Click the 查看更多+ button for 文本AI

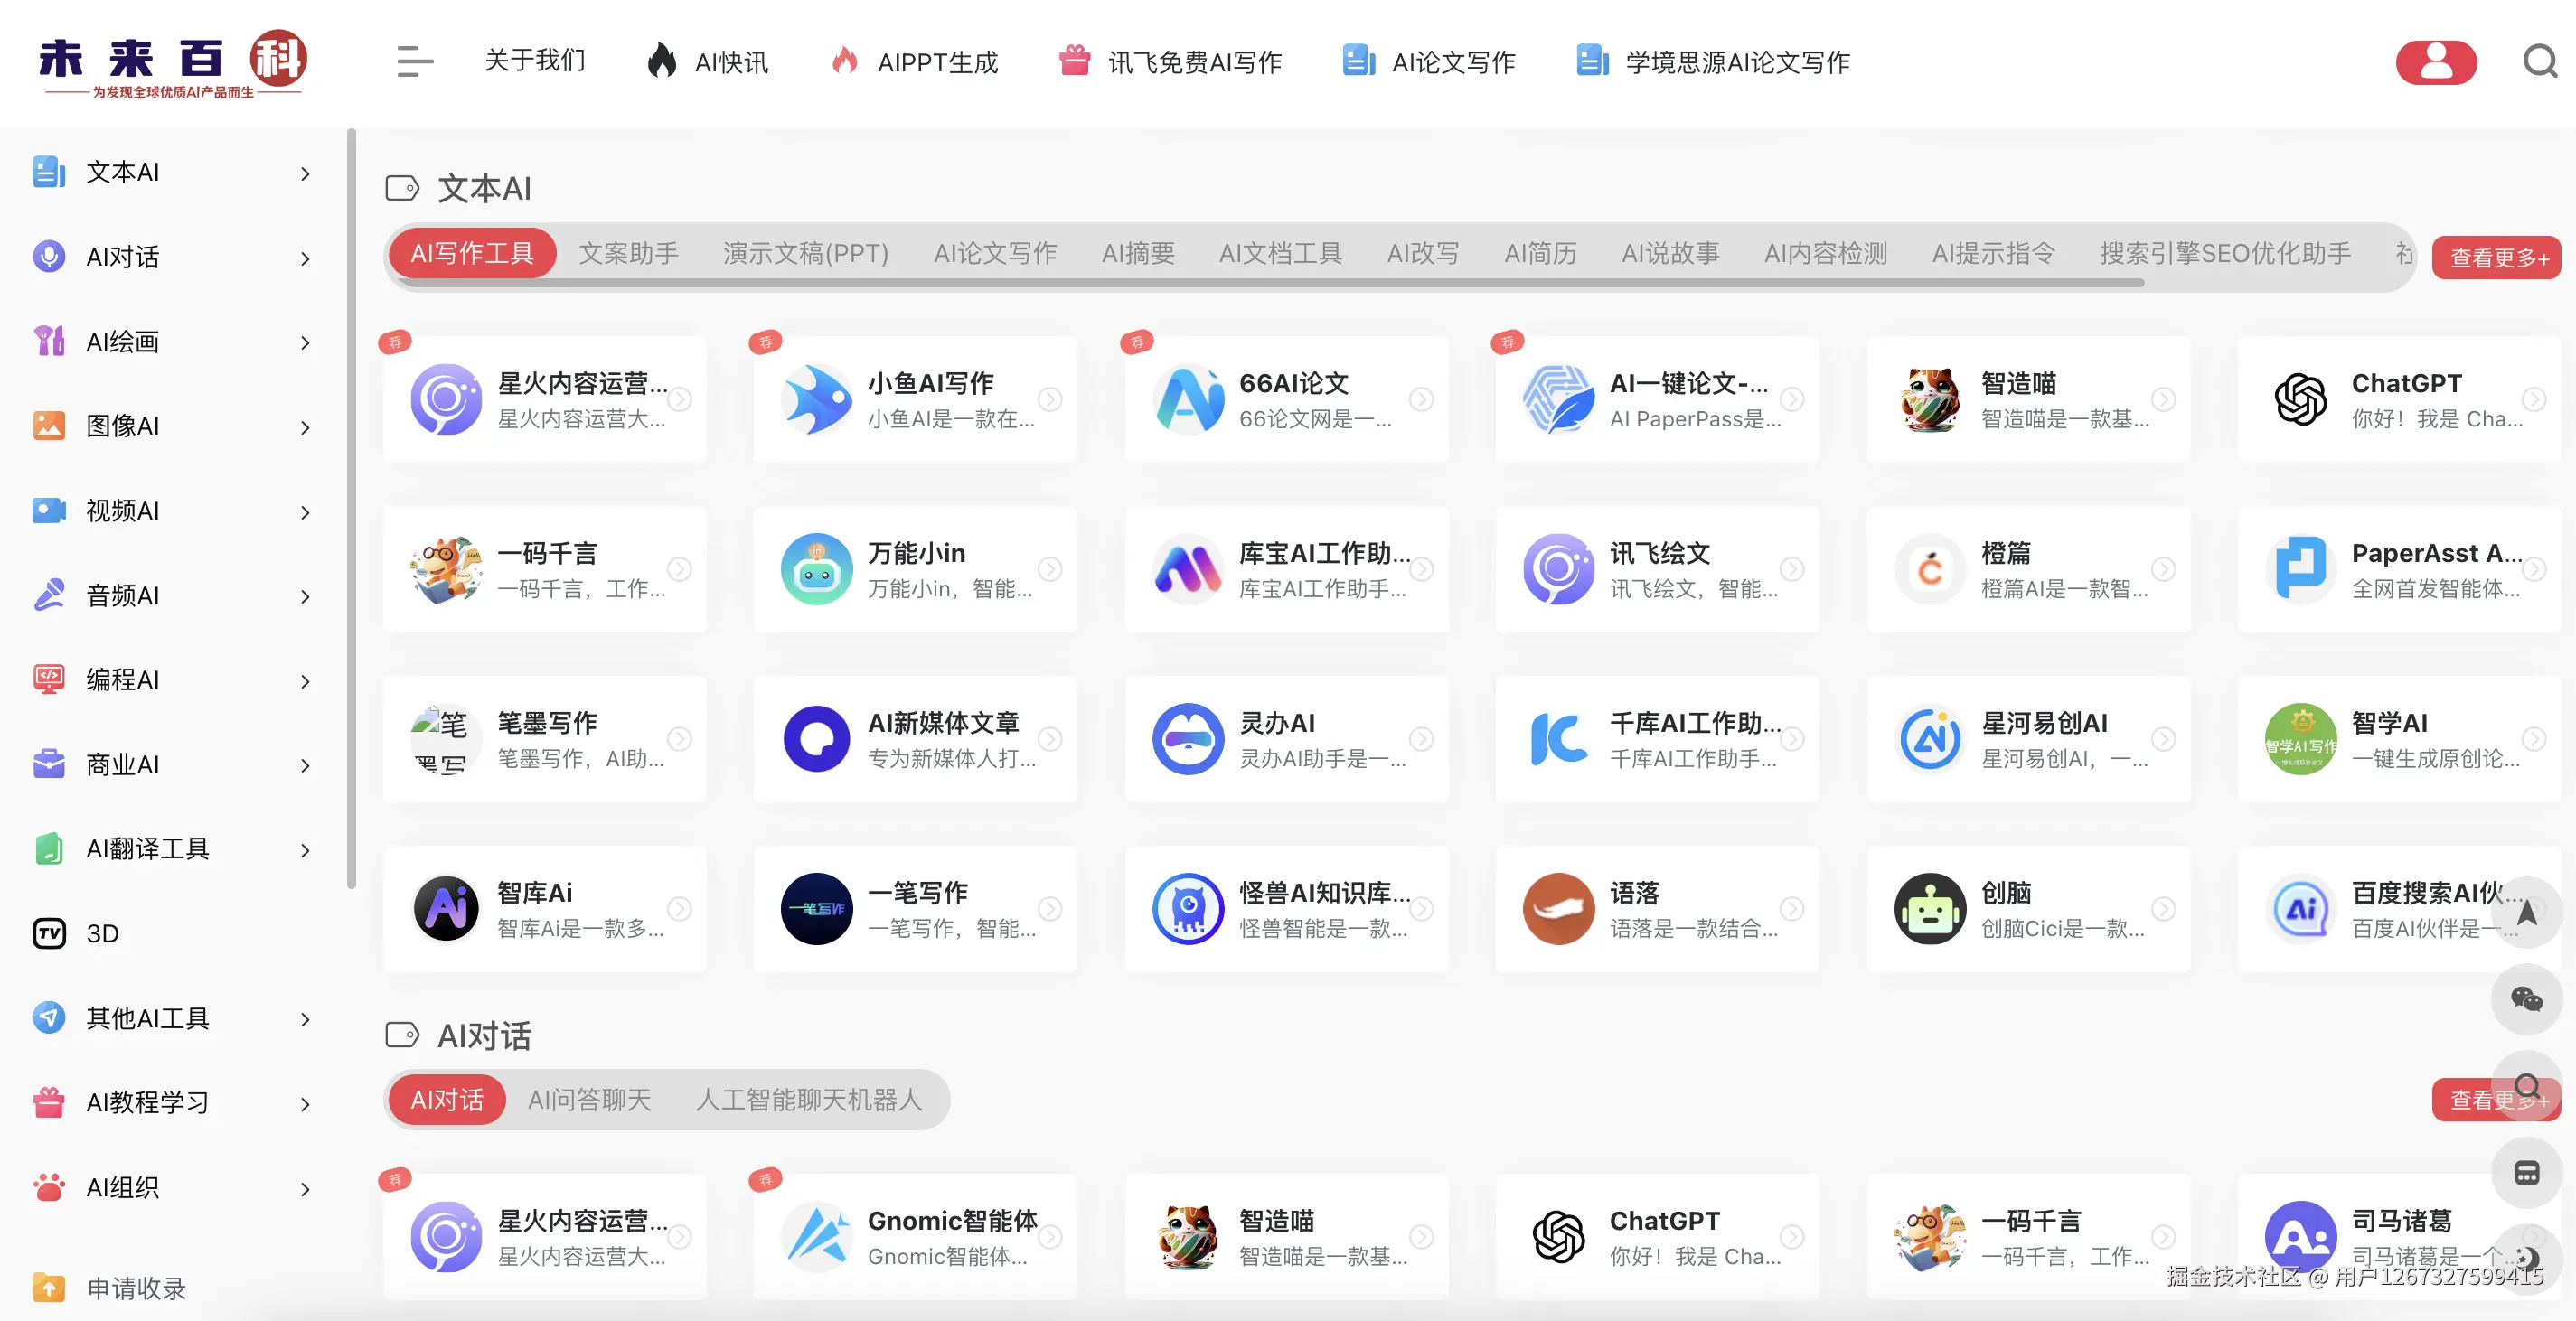pyautogui.click(x=2495, y=257)
